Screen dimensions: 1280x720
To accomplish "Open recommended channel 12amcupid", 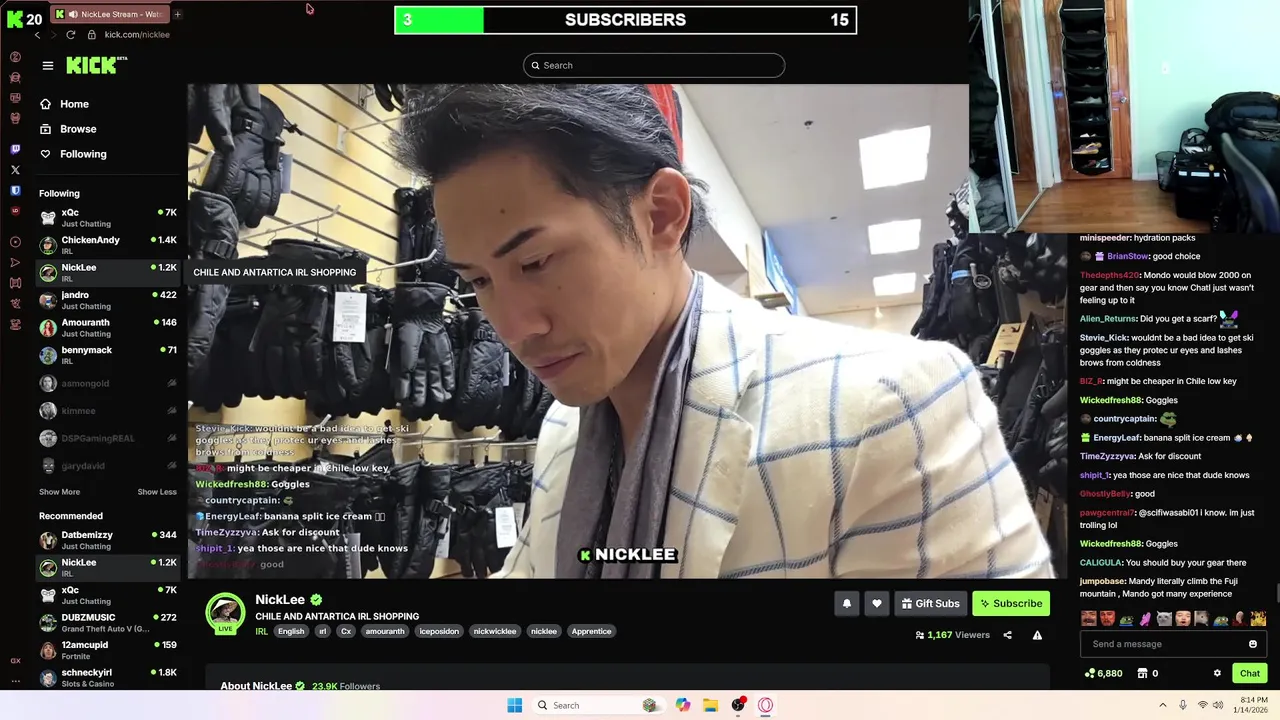I will click(x=108, y=650).
